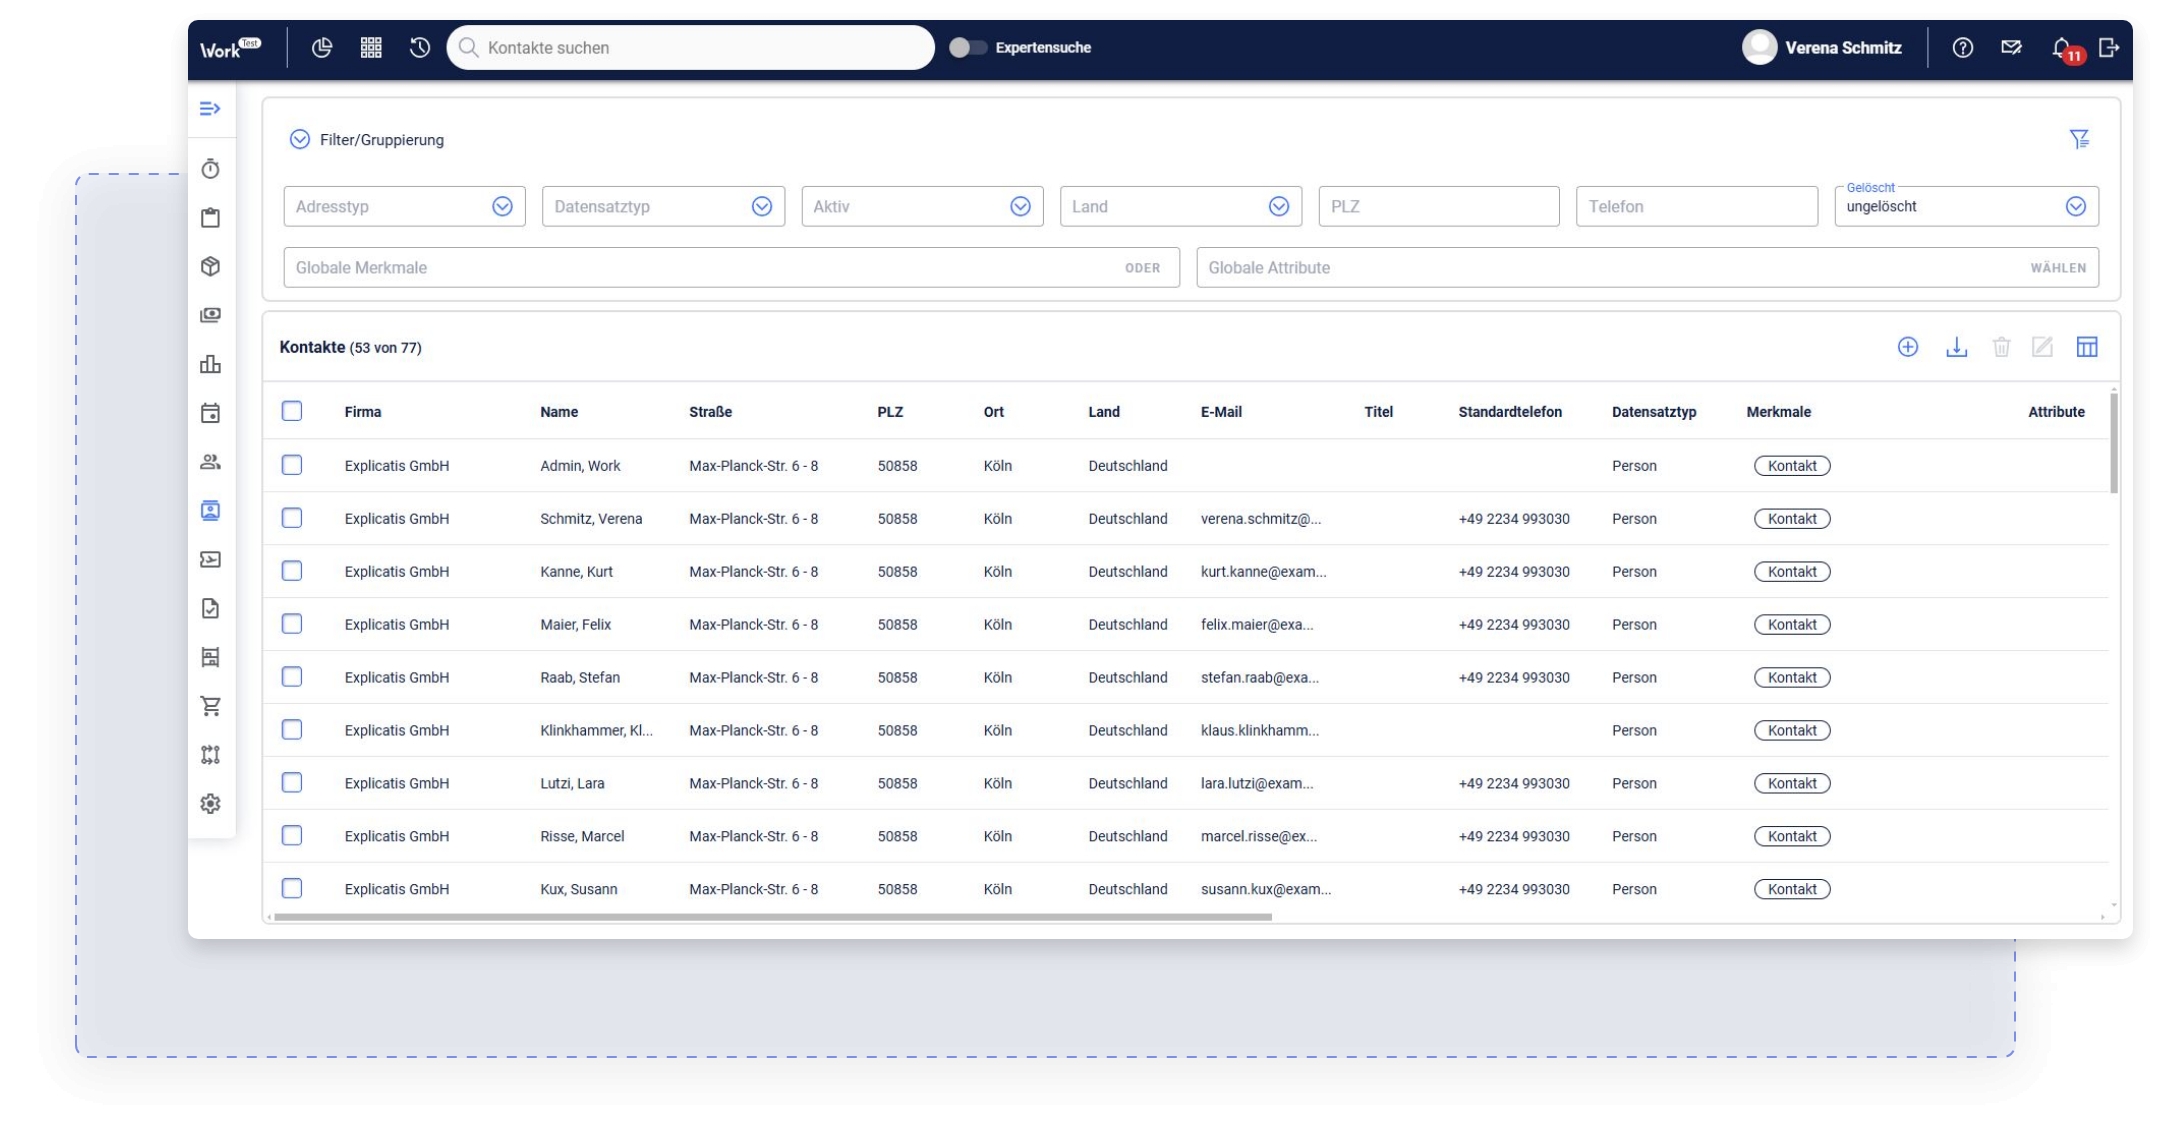Open the column layout settings icon
The image size is (2163, 1143).
pyautogui.click(x=2086, y=347)
